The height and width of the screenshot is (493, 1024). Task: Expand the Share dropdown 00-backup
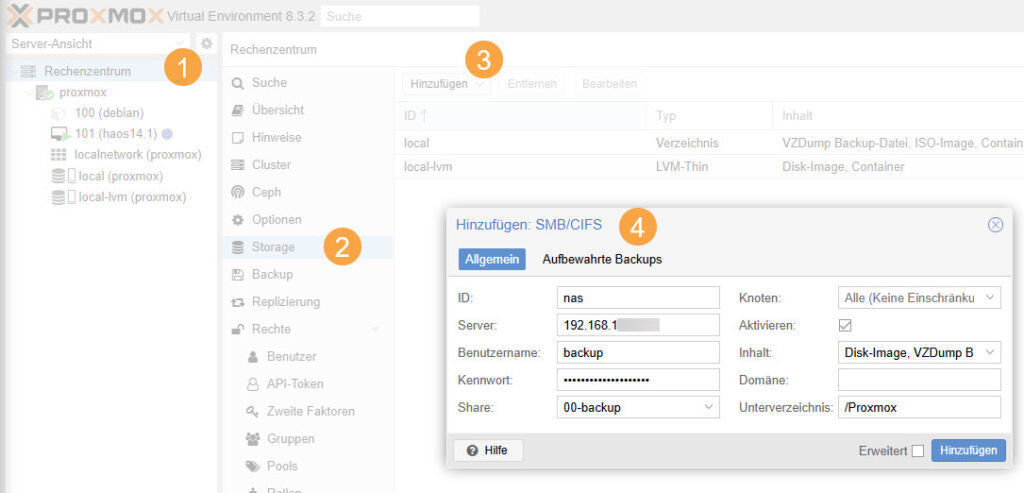coord(710,407)
